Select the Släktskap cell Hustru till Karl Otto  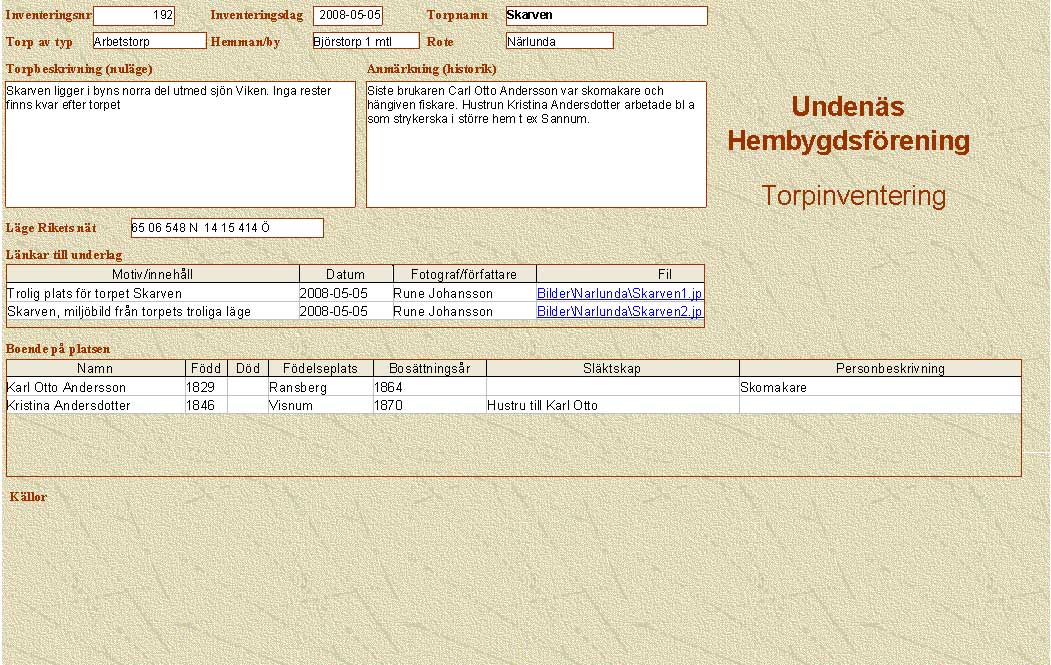tap(612, 406)
